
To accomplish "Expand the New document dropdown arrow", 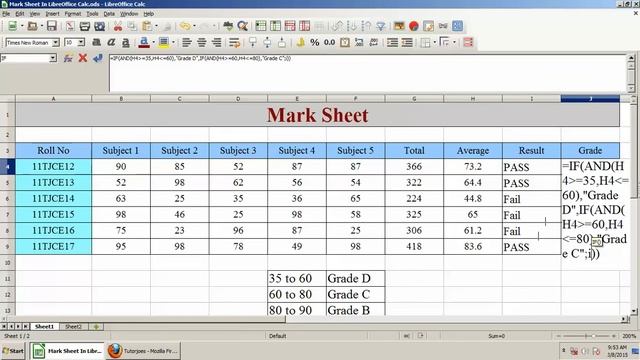I will pos(22,26).
